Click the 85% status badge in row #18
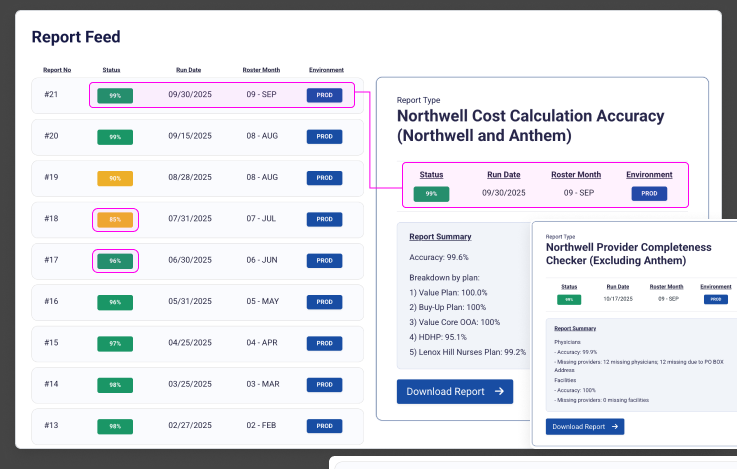737x469 pixels. click(x=115, y=219)
